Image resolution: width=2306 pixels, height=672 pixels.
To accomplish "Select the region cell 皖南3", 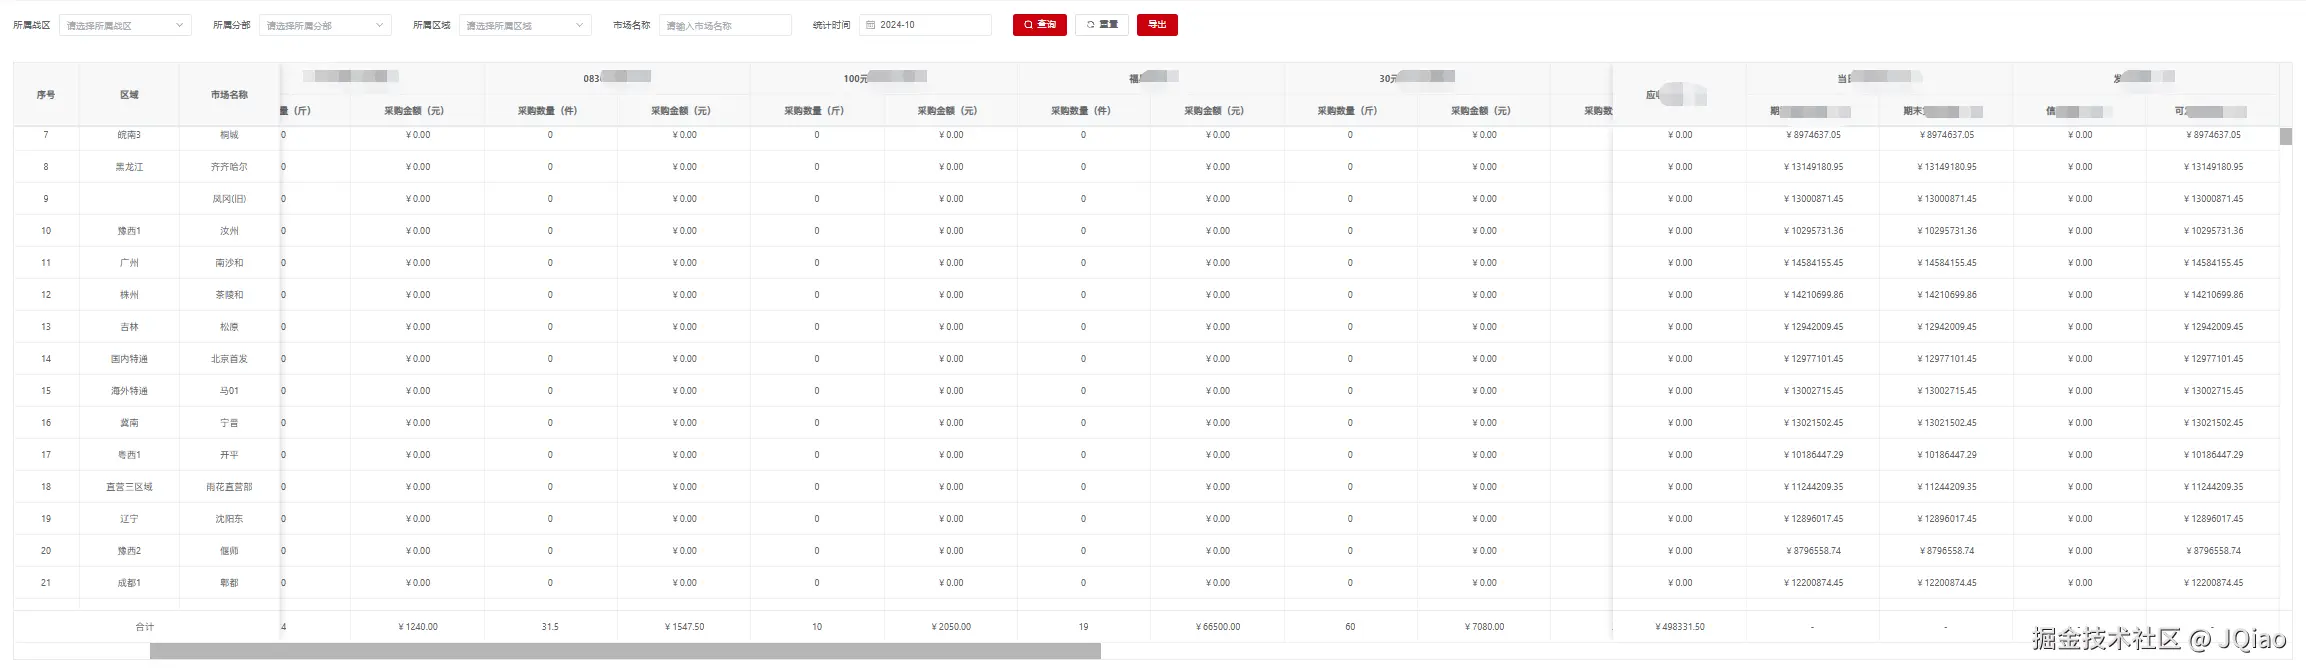I will pos(129,135).
